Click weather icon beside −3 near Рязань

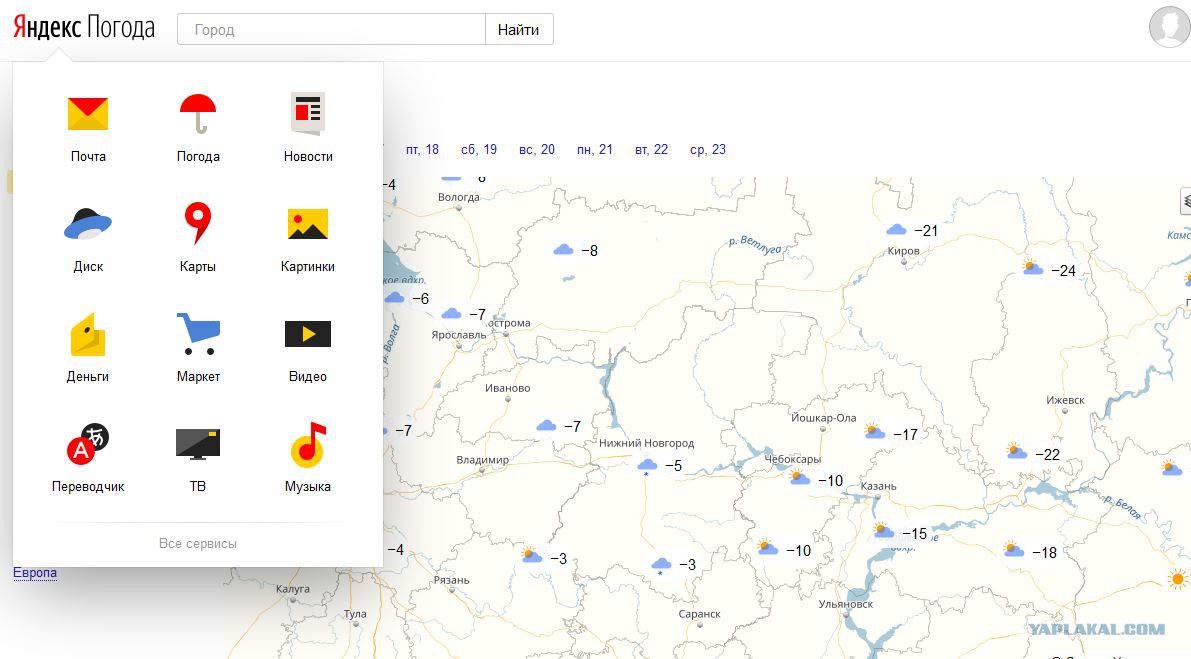(532, 555)
